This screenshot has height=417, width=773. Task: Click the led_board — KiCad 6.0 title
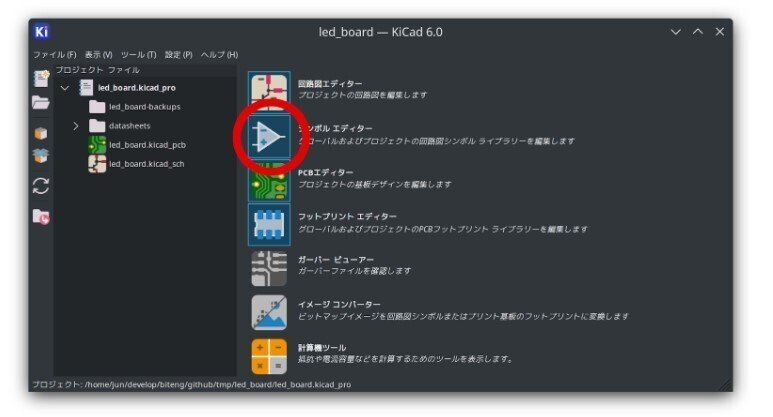(381, 32)
